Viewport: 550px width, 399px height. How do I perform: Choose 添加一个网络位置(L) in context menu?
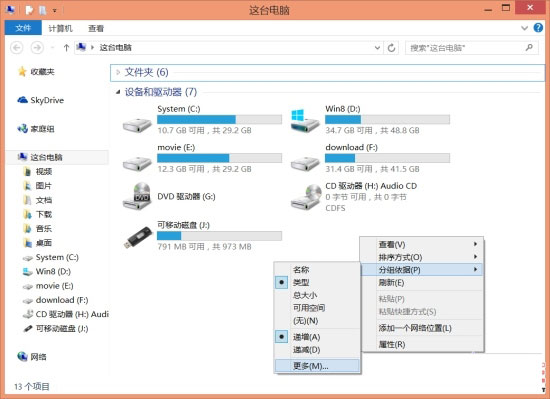(x=423, y=328)
